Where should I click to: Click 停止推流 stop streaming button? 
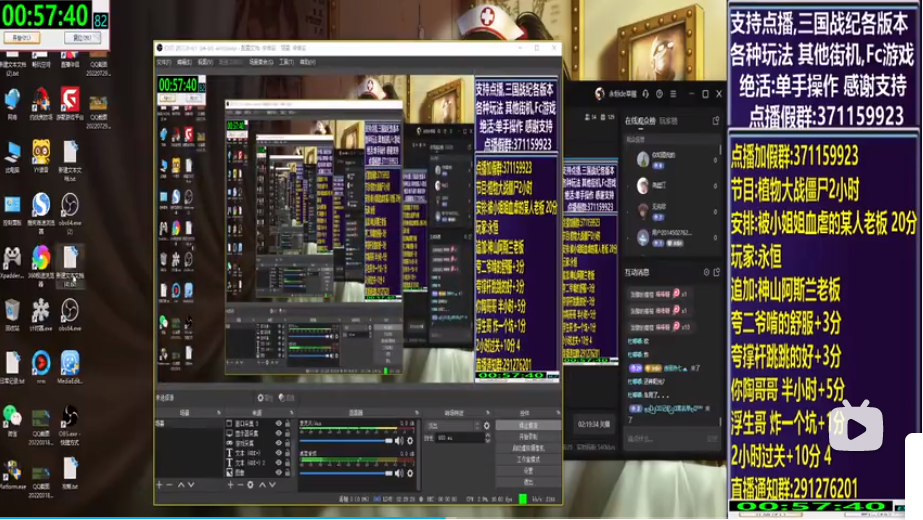click(x=528, y=425)
